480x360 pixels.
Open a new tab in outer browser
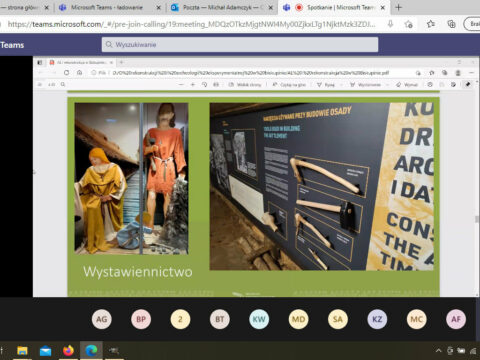398,7
